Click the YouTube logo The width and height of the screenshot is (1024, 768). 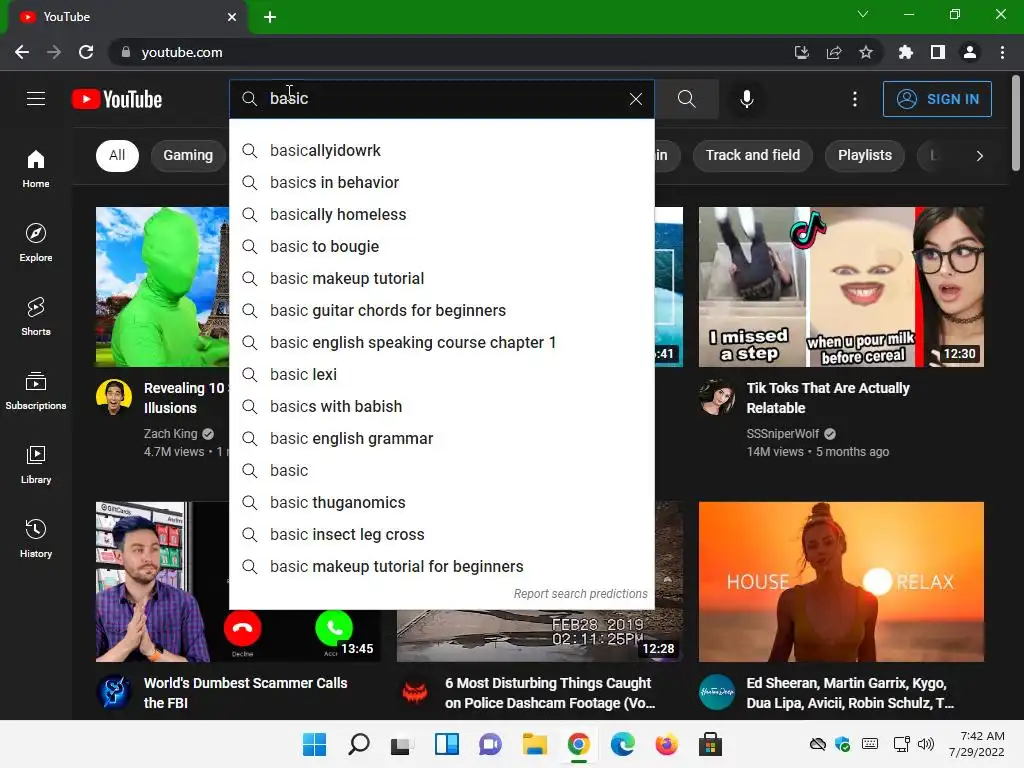click(117, 99)
